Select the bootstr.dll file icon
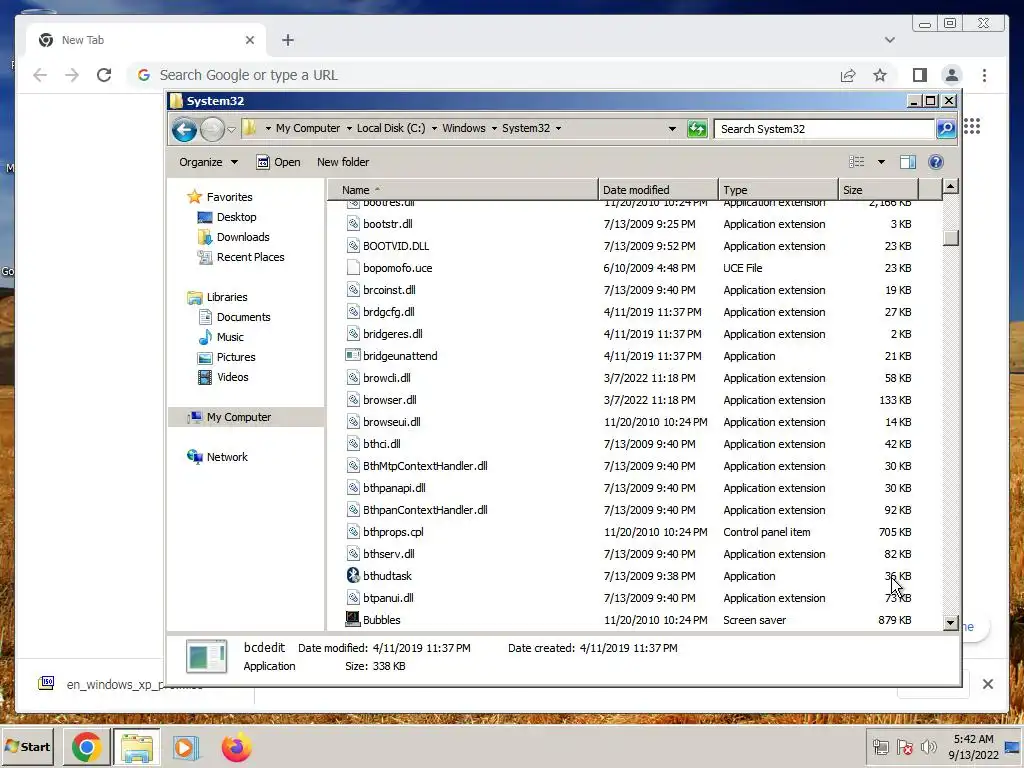This screenshot has width=1024, height=768. (x=353, y=224)
